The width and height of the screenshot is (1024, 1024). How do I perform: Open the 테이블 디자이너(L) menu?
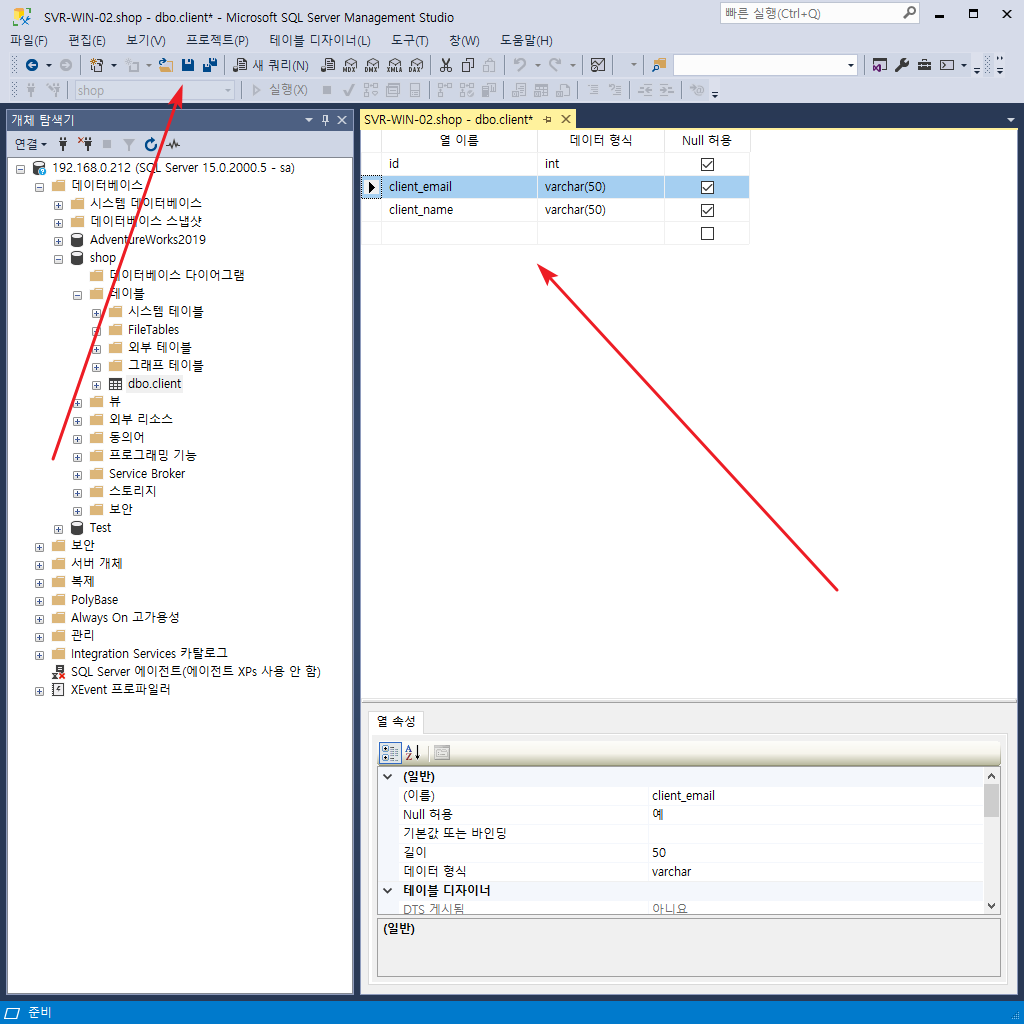pos(320,40)
